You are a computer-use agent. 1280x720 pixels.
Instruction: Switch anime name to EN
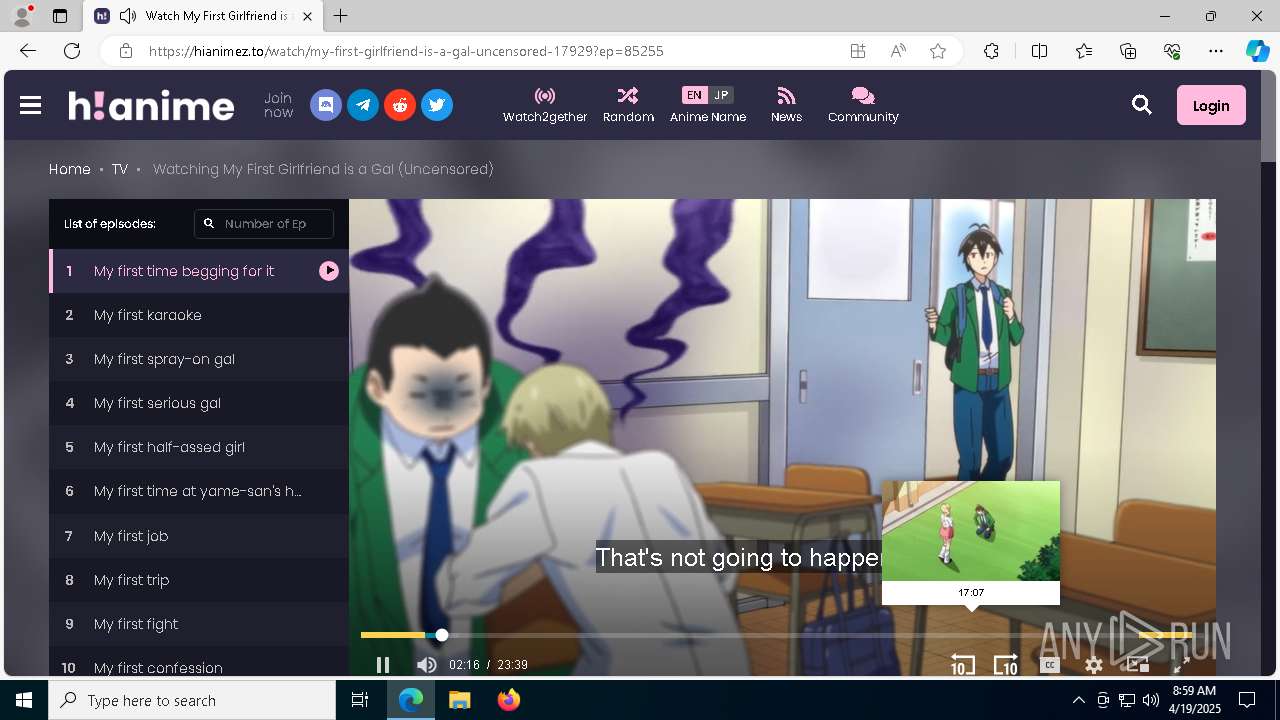(x=694, y=95)
